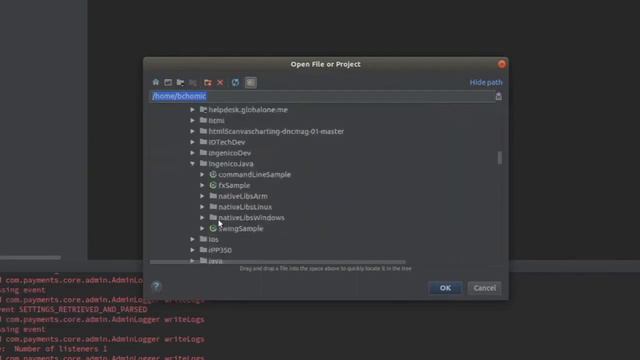Click the Hide path link

point(486,82)
